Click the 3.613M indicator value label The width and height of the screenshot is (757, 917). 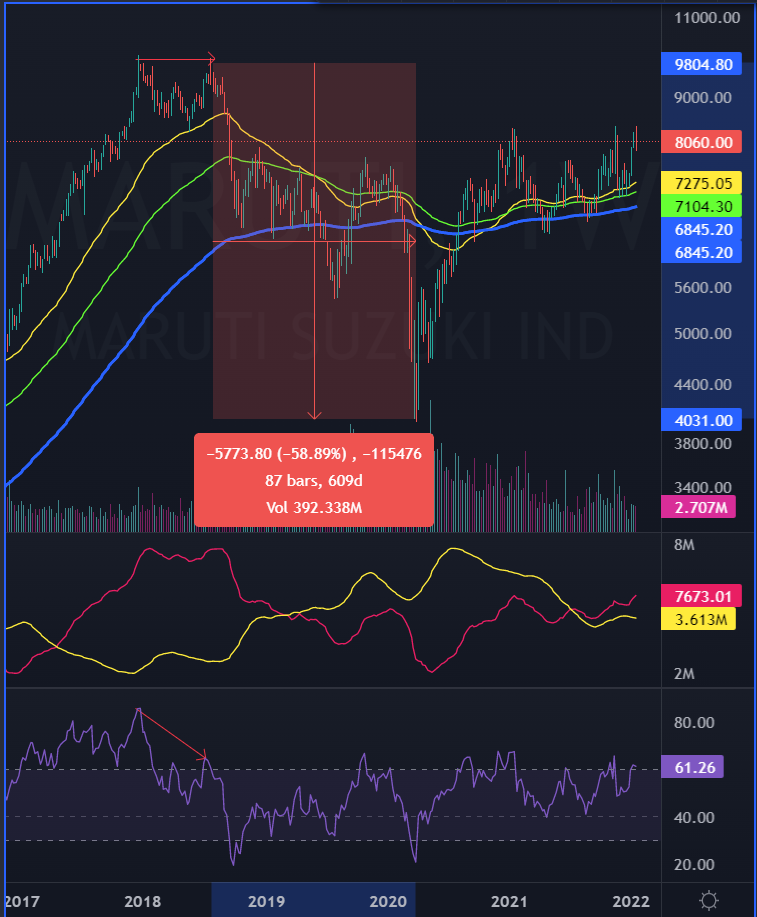coord(698,619)
